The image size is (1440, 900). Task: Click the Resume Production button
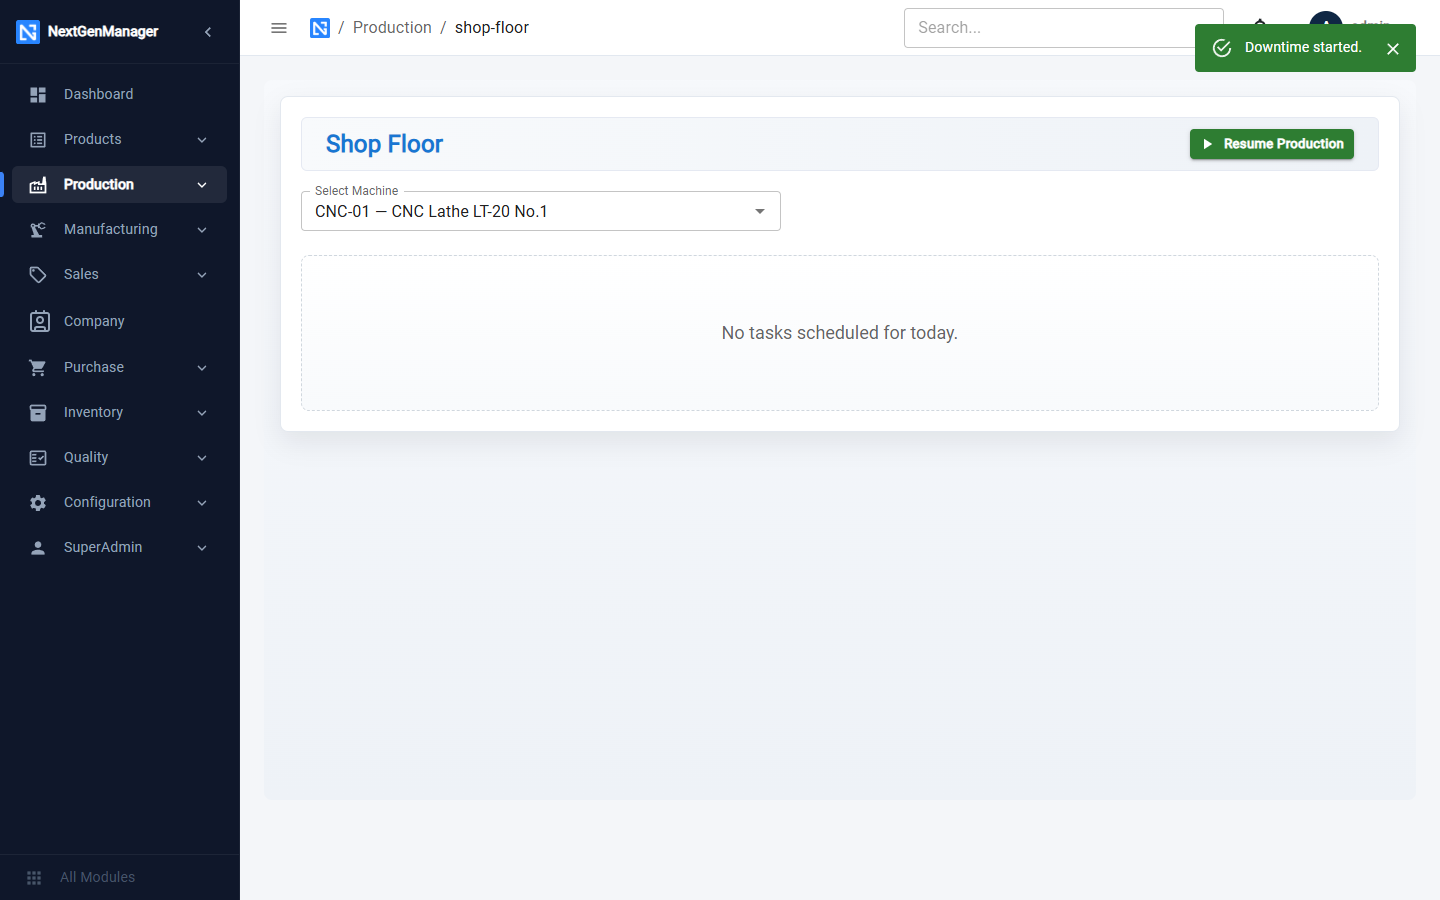[x=1271, y=144]
